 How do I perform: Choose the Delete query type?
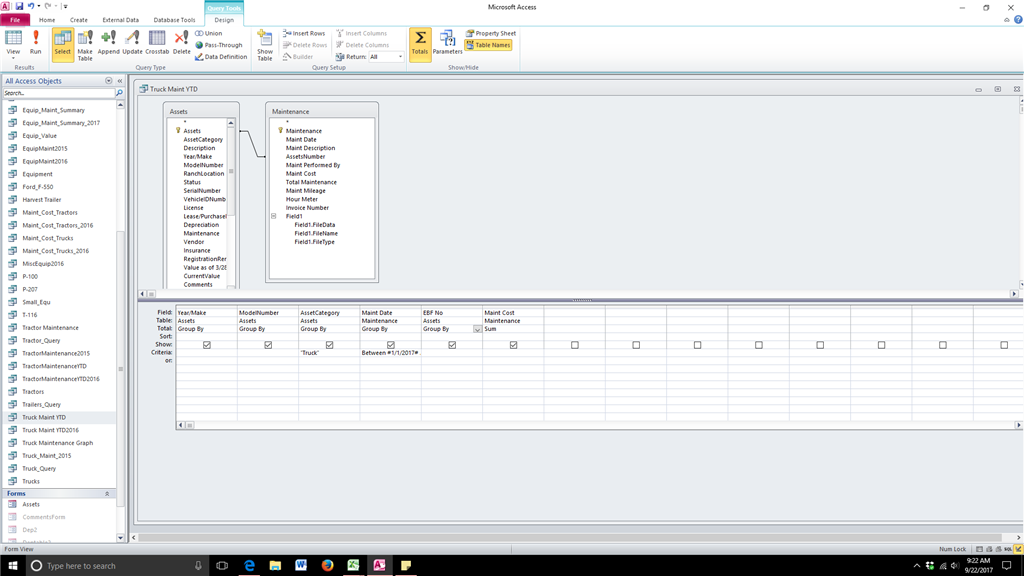point(182,42)
